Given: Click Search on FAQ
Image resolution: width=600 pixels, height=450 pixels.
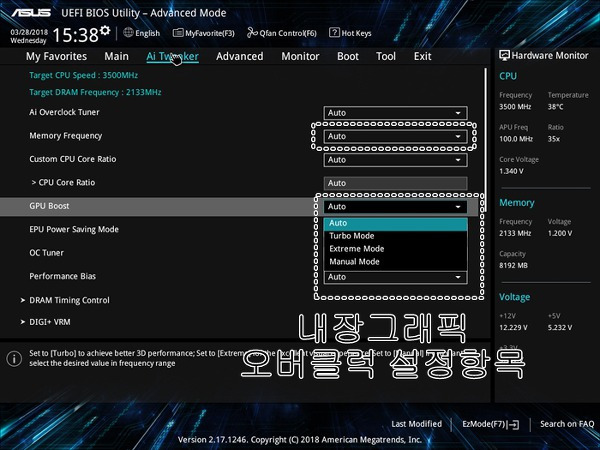Looking at the screenshot, I should (x=567, y=424).
